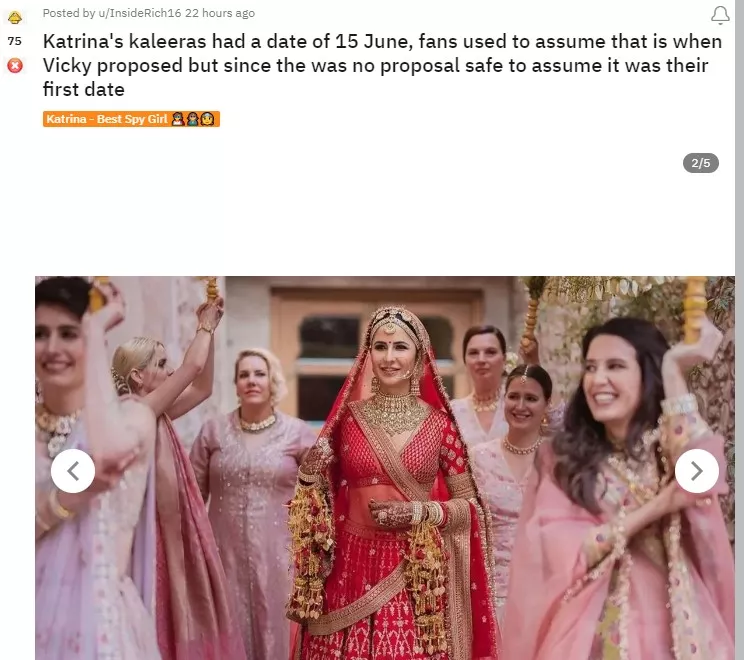The width and height of the screenshot is (744, 660).
Task: Go to previous gallery image
Action: [73, 471]
